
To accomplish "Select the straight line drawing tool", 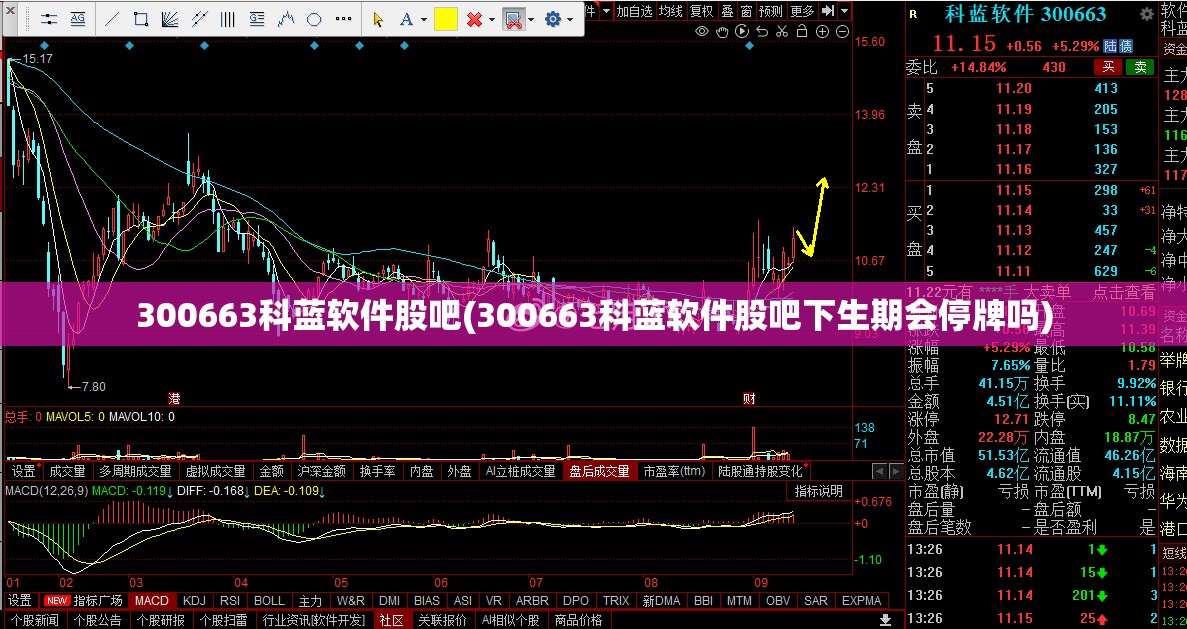I will coord(111,19).
